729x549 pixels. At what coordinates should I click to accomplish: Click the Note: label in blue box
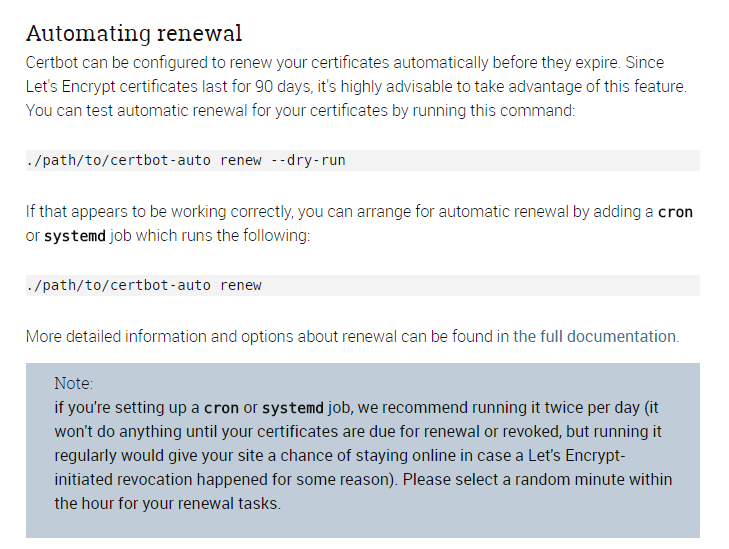(73, 384)
